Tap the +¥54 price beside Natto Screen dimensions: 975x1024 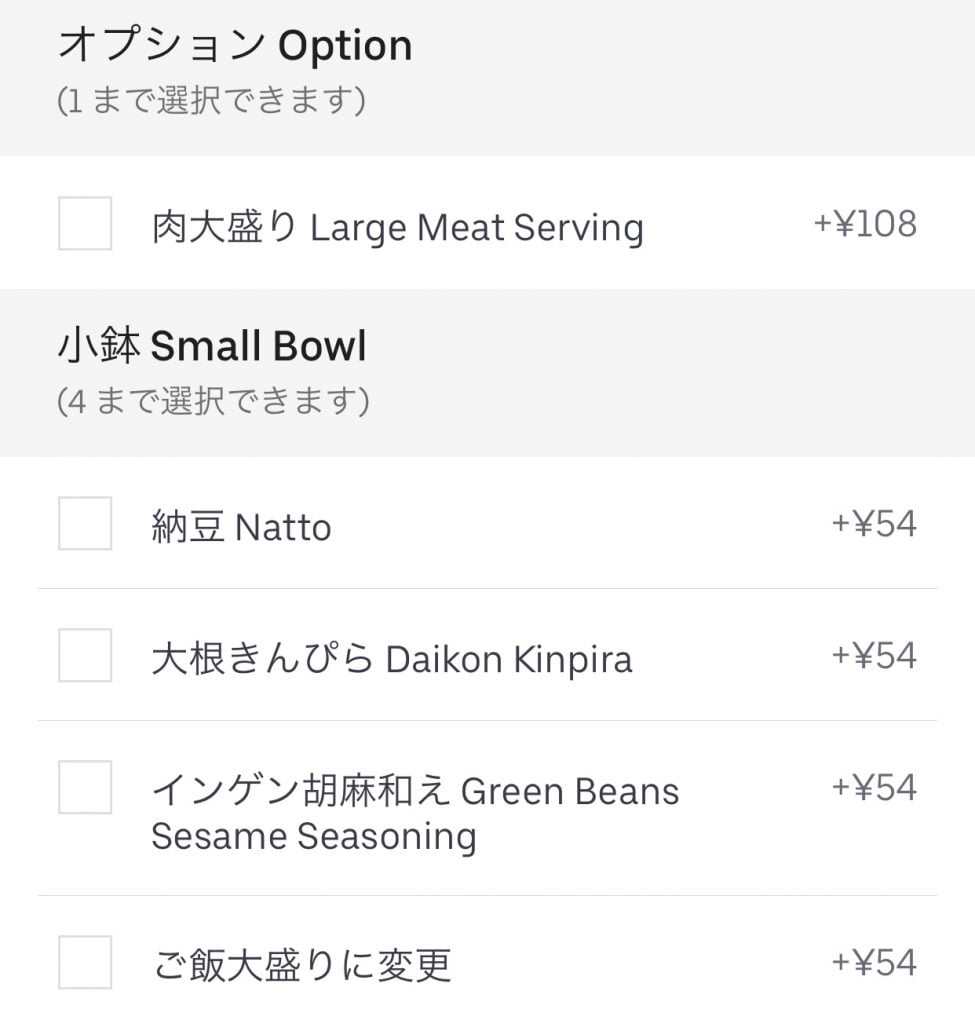click(x=873, y=524)
